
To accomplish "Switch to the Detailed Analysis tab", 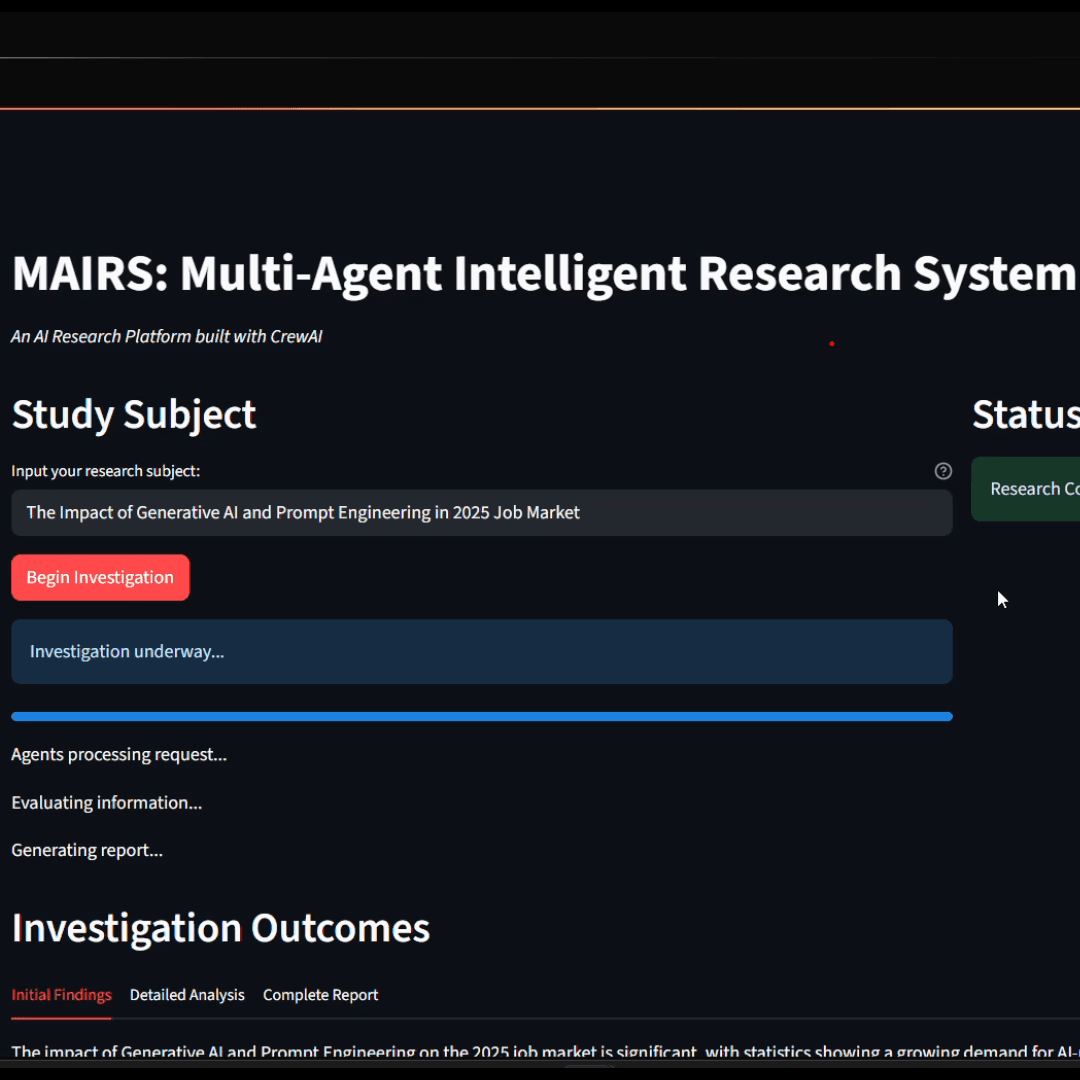I will pos(187,994).
